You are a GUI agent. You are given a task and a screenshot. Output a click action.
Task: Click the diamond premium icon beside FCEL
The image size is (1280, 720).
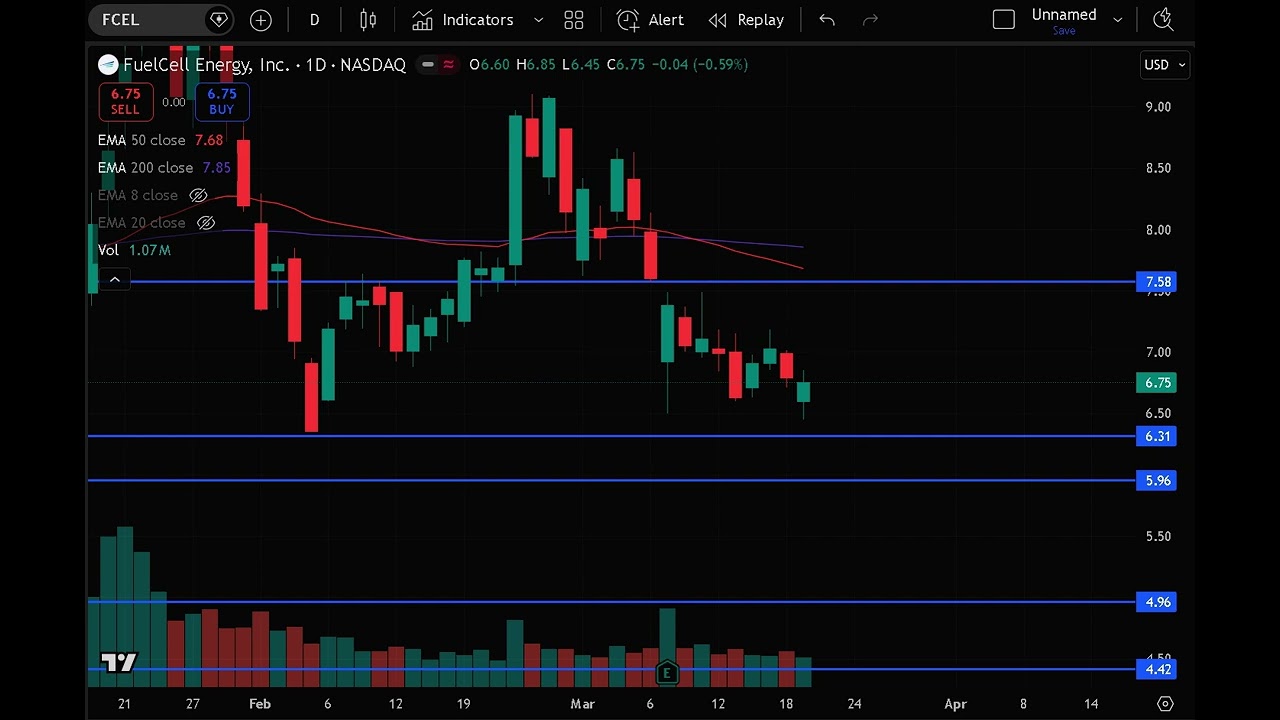(x=219, y=19)
